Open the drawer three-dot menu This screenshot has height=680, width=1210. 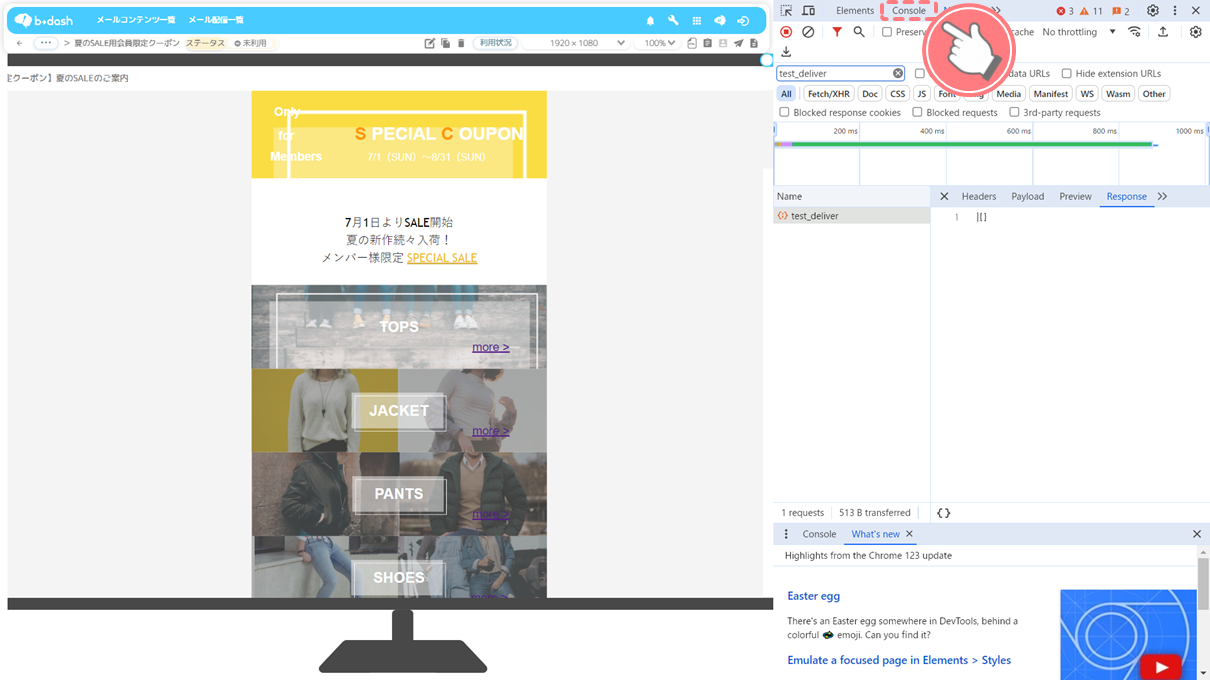786,534
